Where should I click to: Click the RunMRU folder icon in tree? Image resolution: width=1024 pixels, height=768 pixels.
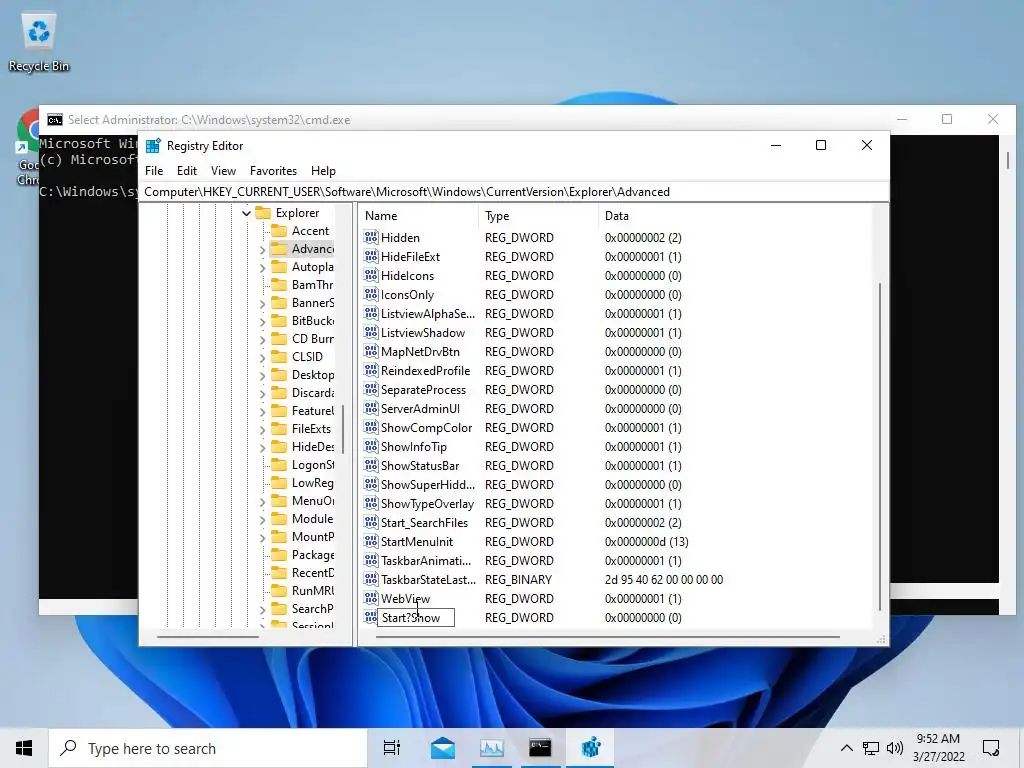280,590
